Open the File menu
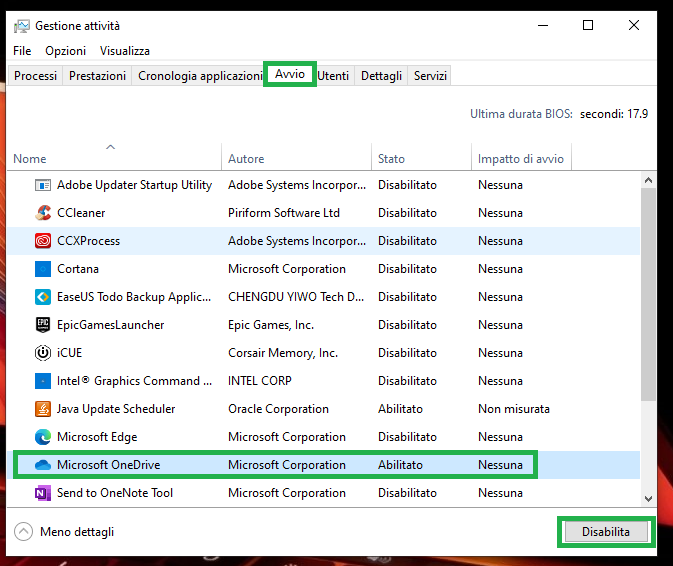Image resolution: width=673 pixels, height=566 pixels. tap(22, 51)
